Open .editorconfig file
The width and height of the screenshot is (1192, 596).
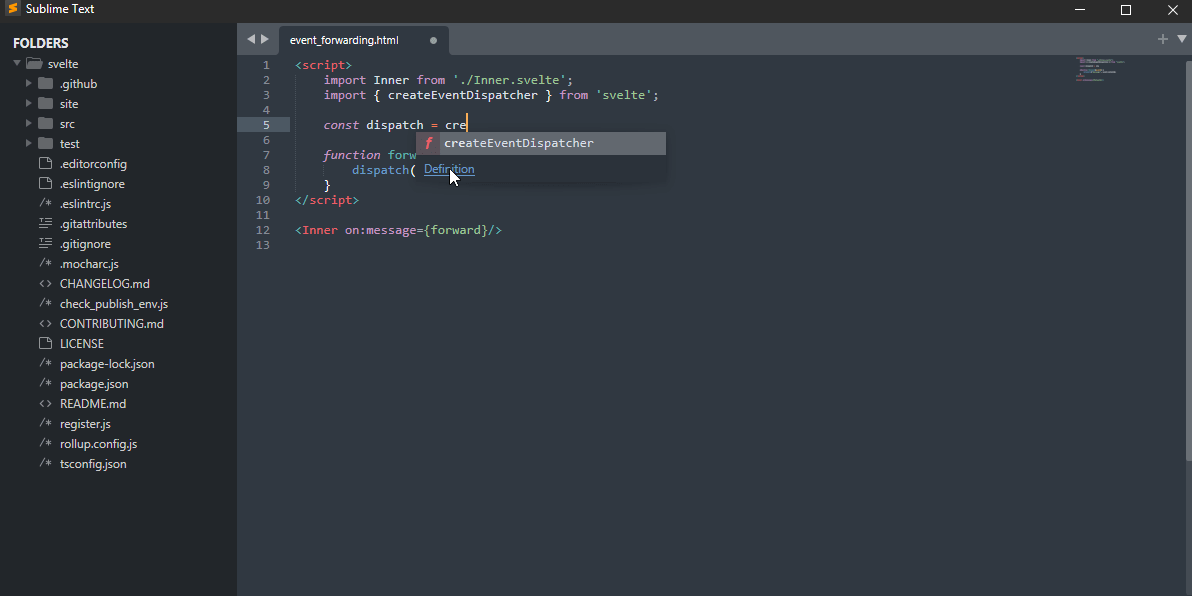(94, 163)
